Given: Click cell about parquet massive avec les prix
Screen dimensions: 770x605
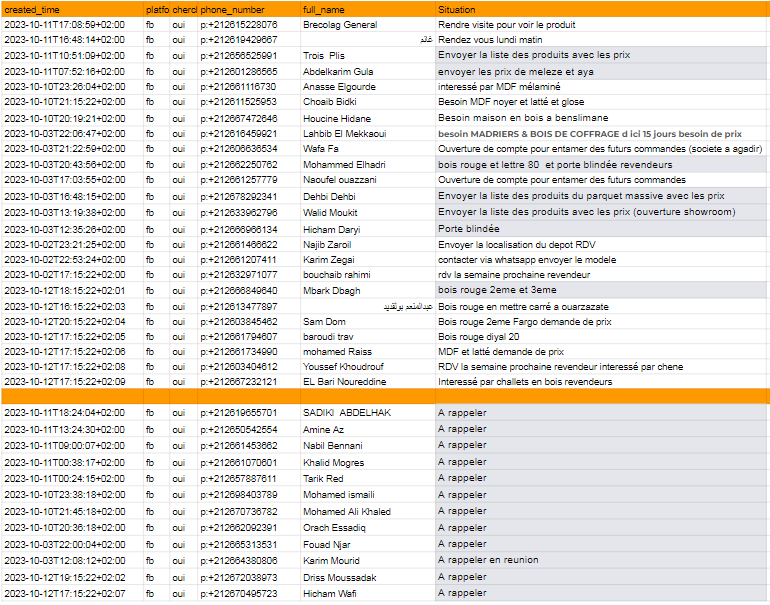Looking at the screenshot, I should pos(602,196).
